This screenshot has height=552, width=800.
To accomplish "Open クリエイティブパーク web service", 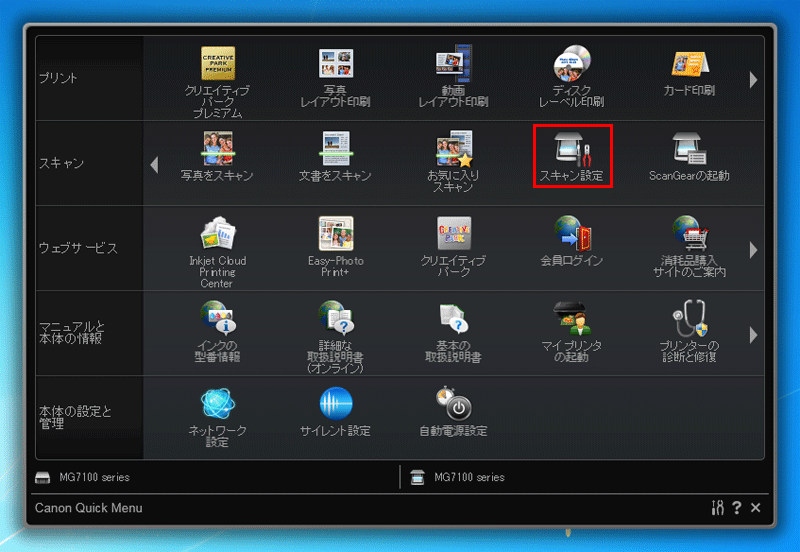I will (453, 246).
